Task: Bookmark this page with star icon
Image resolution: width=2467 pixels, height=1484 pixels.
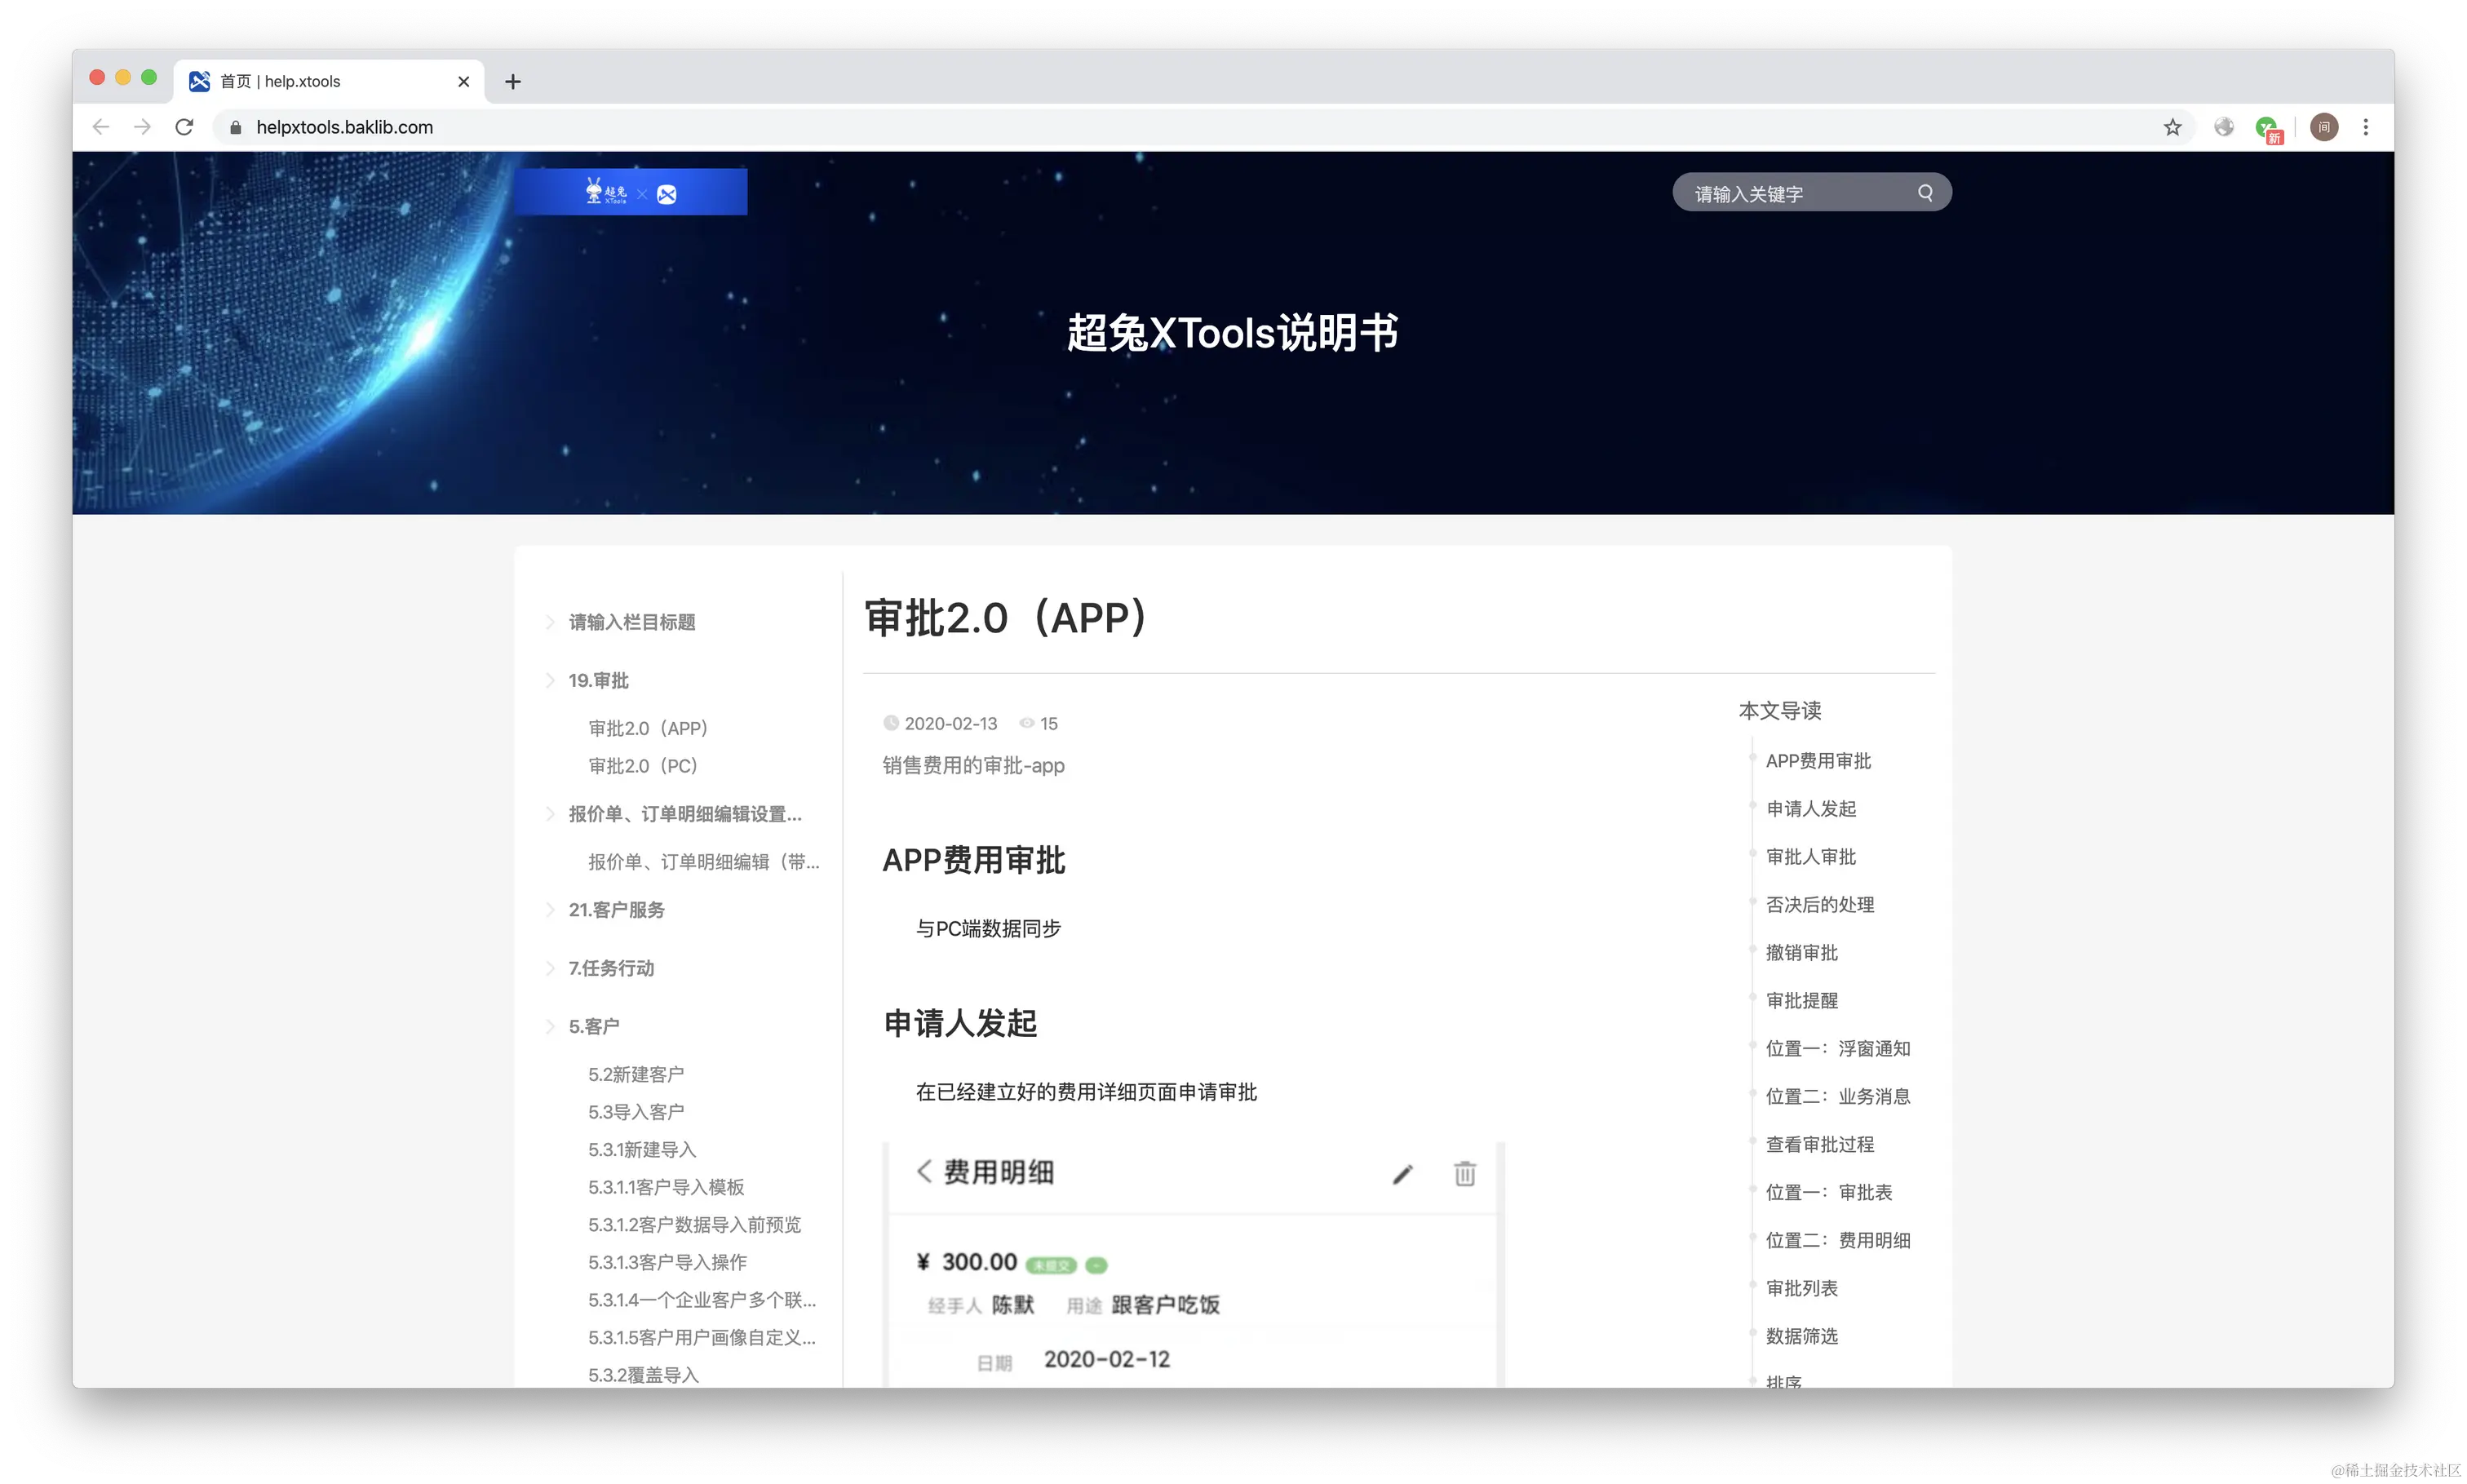Action: pos(2172,127)
